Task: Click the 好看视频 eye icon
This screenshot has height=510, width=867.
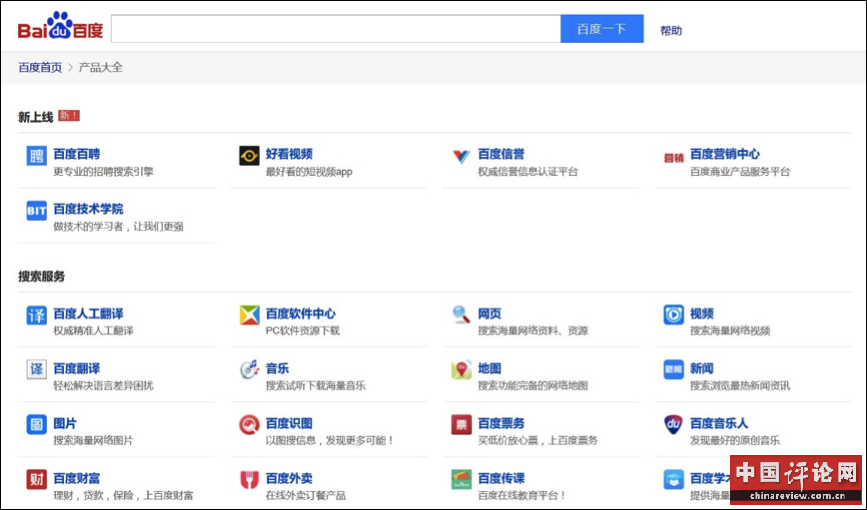Action: tap(249, 155)
